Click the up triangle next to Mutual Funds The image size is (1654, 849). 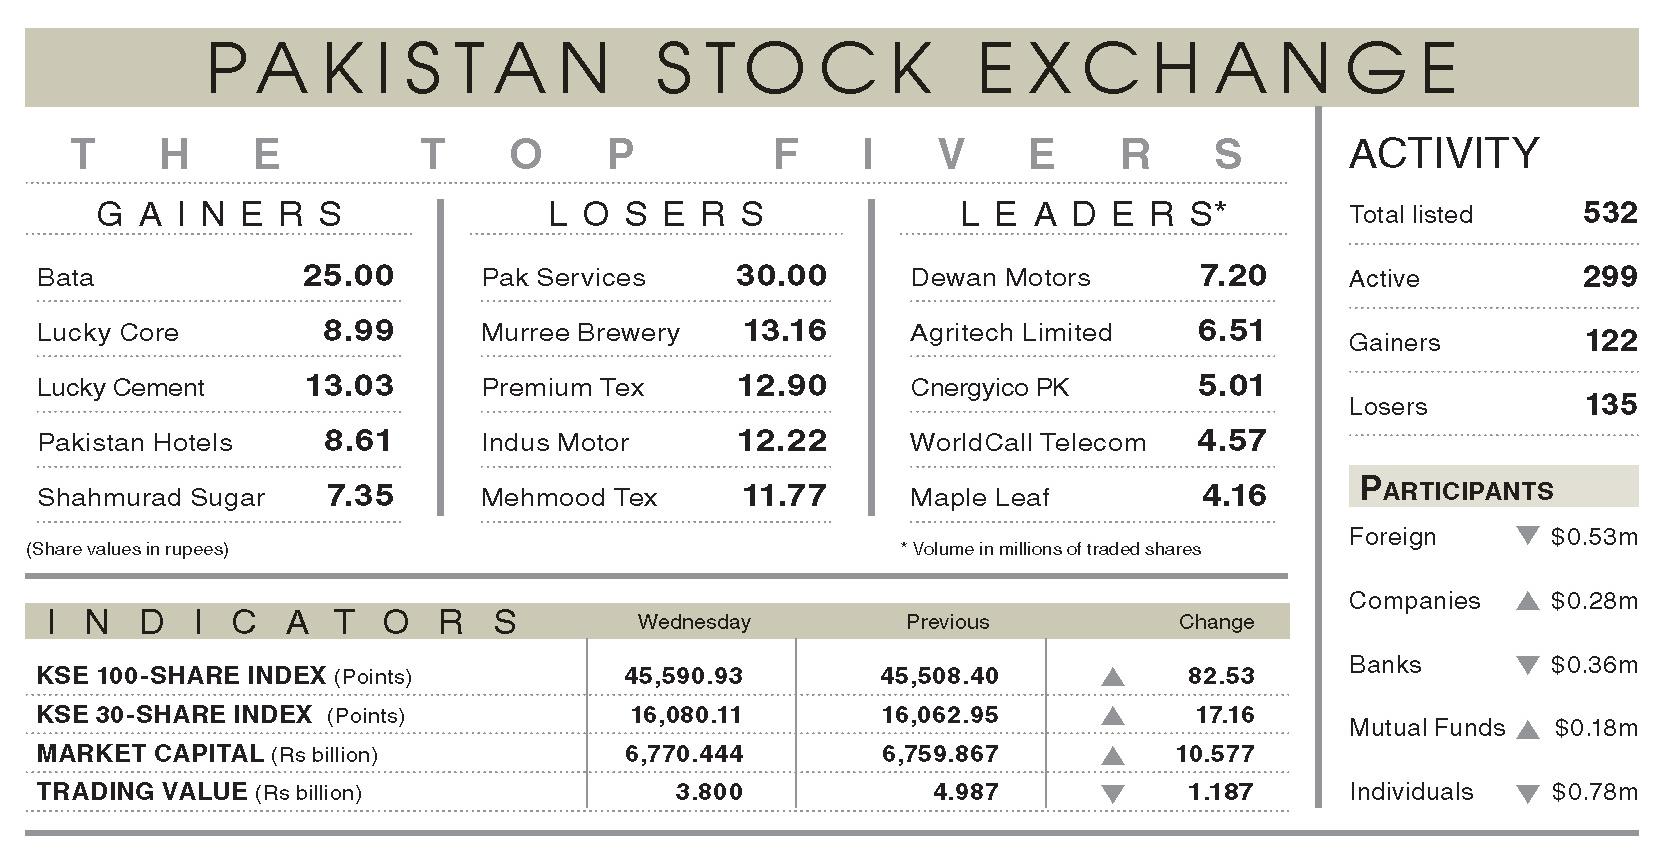(1527, 729)
